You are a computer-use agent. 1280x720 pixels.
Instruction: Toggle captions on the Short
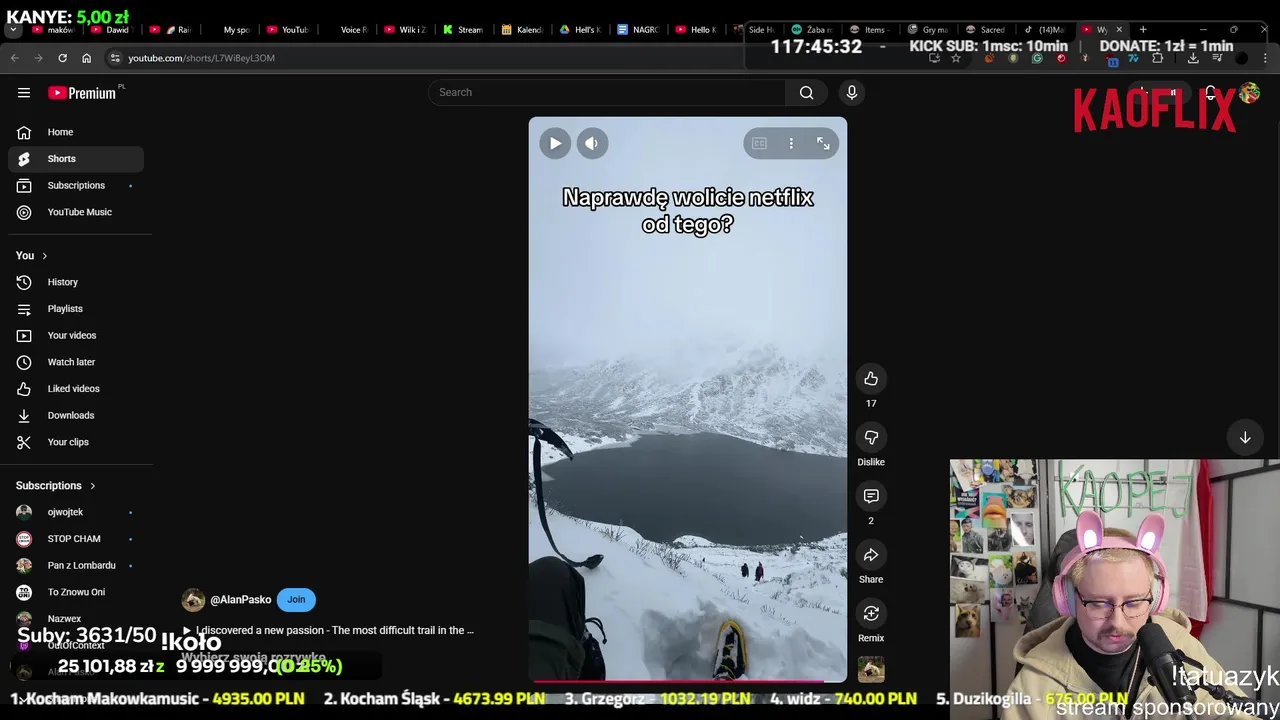[x=759, y=144]
